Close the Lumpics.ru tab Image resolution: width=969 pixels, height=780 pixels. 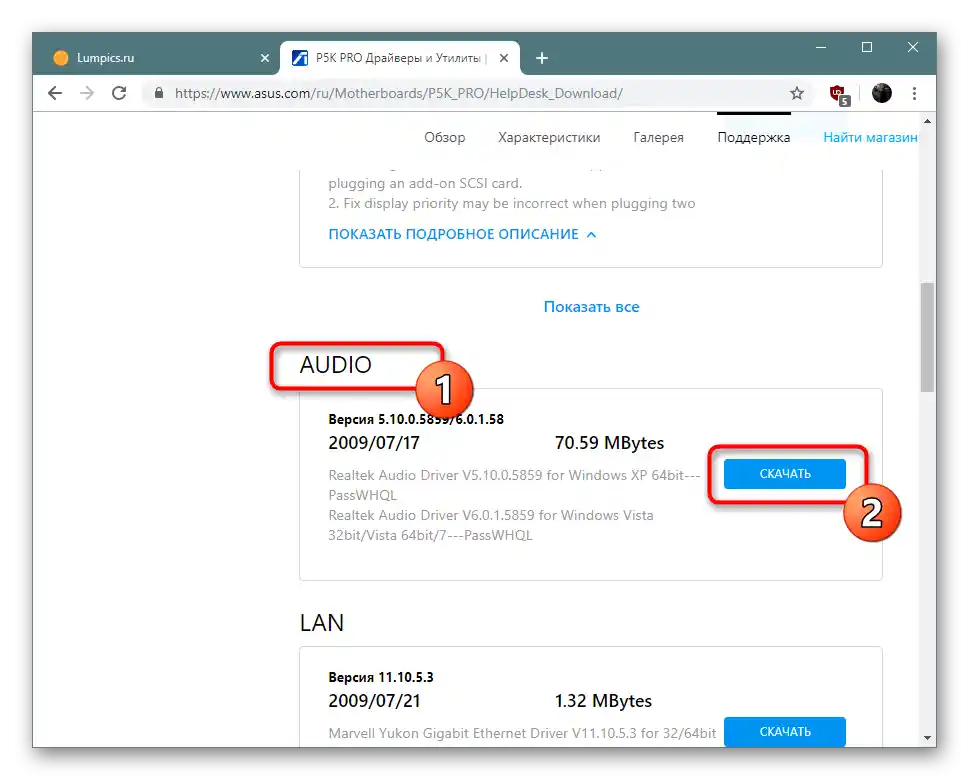264,58
